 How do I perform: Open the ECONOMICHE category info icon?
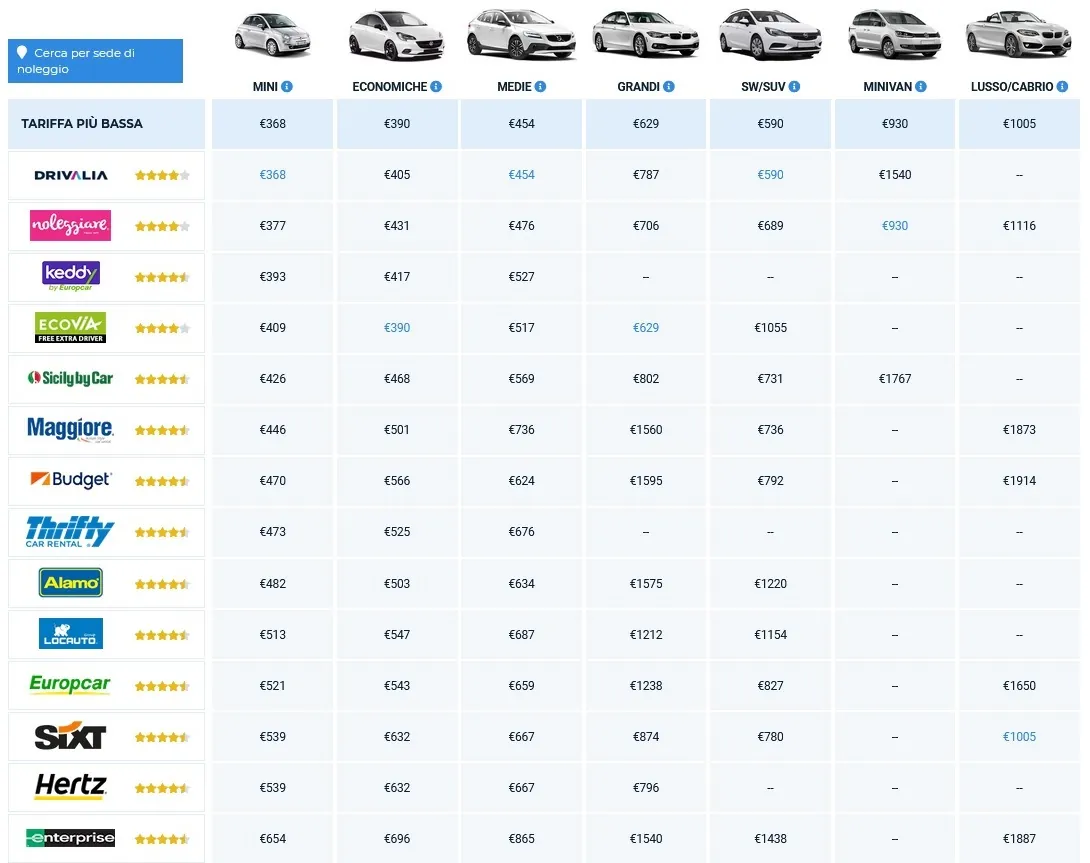(x=436, y=87)
